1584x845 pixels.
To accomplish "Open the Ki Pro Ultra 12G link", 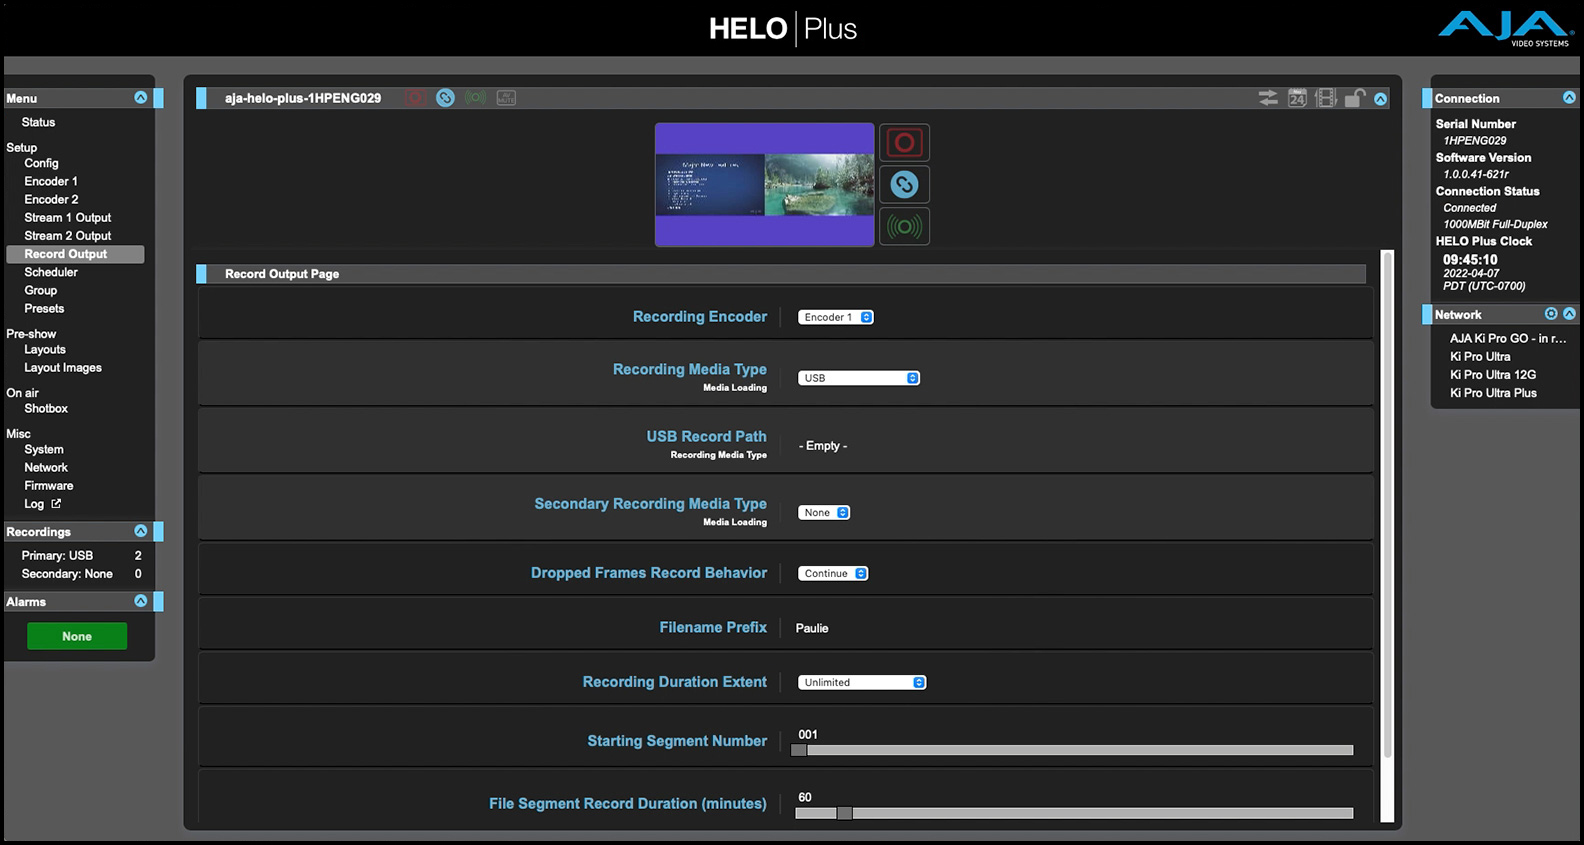I will pyautogui.click(x=1493, y=375).
